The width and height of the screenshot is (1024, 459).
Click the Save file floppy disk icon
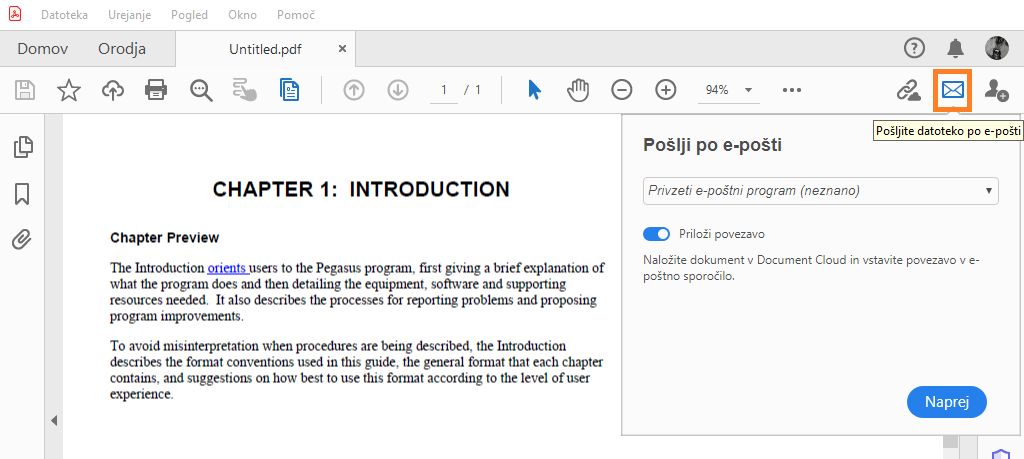[25, 90]
